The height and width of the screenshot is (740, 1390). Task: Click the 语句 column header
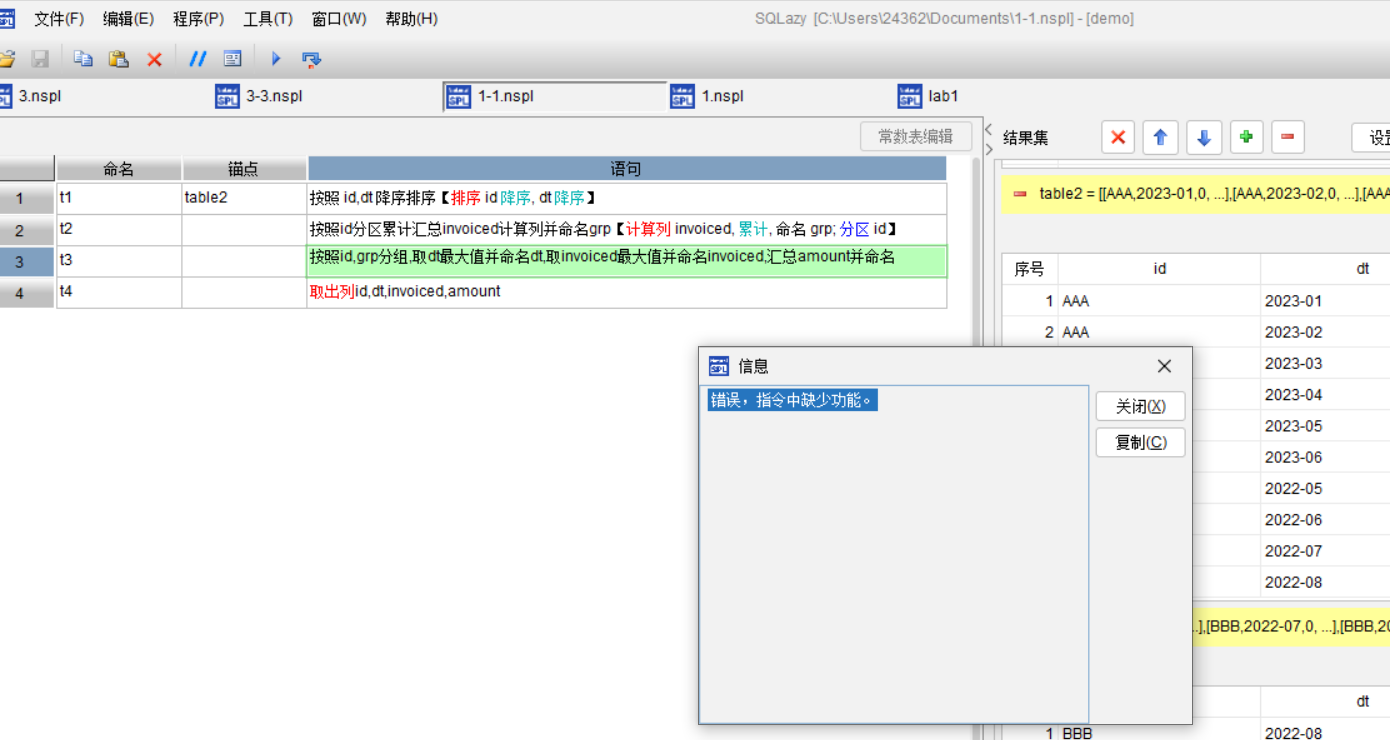point(626,169)
